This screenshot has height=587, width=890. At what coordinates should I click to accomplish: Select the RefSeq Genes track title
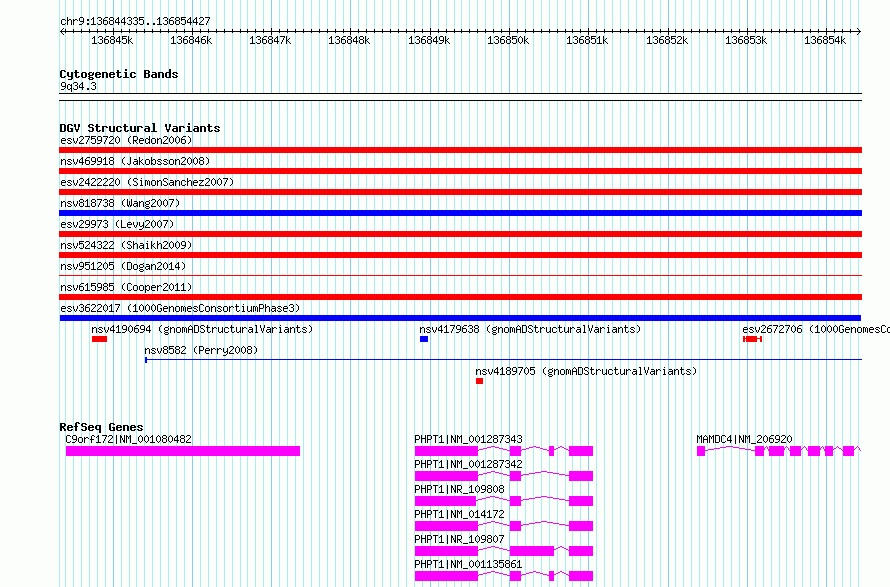point(101,427)
